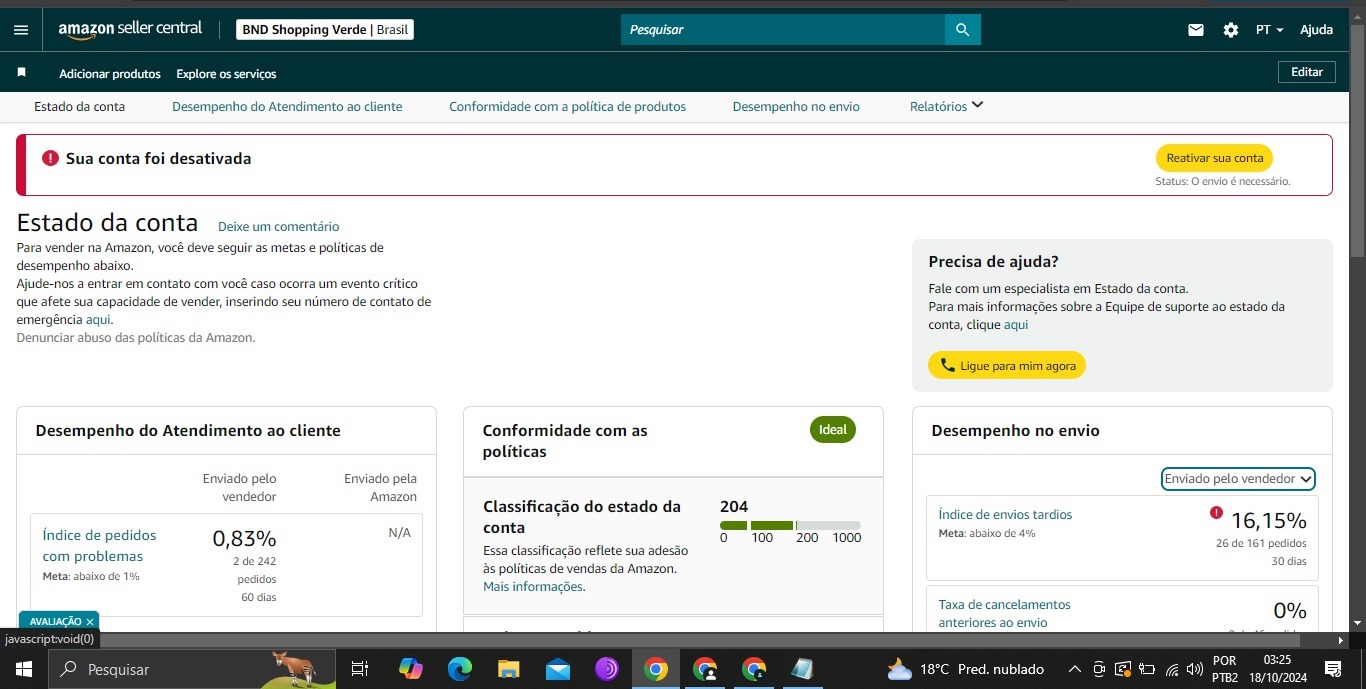The image size is (1366, 689).
Task: Select the Estado da conta tab
Action: tap(80, 106)
